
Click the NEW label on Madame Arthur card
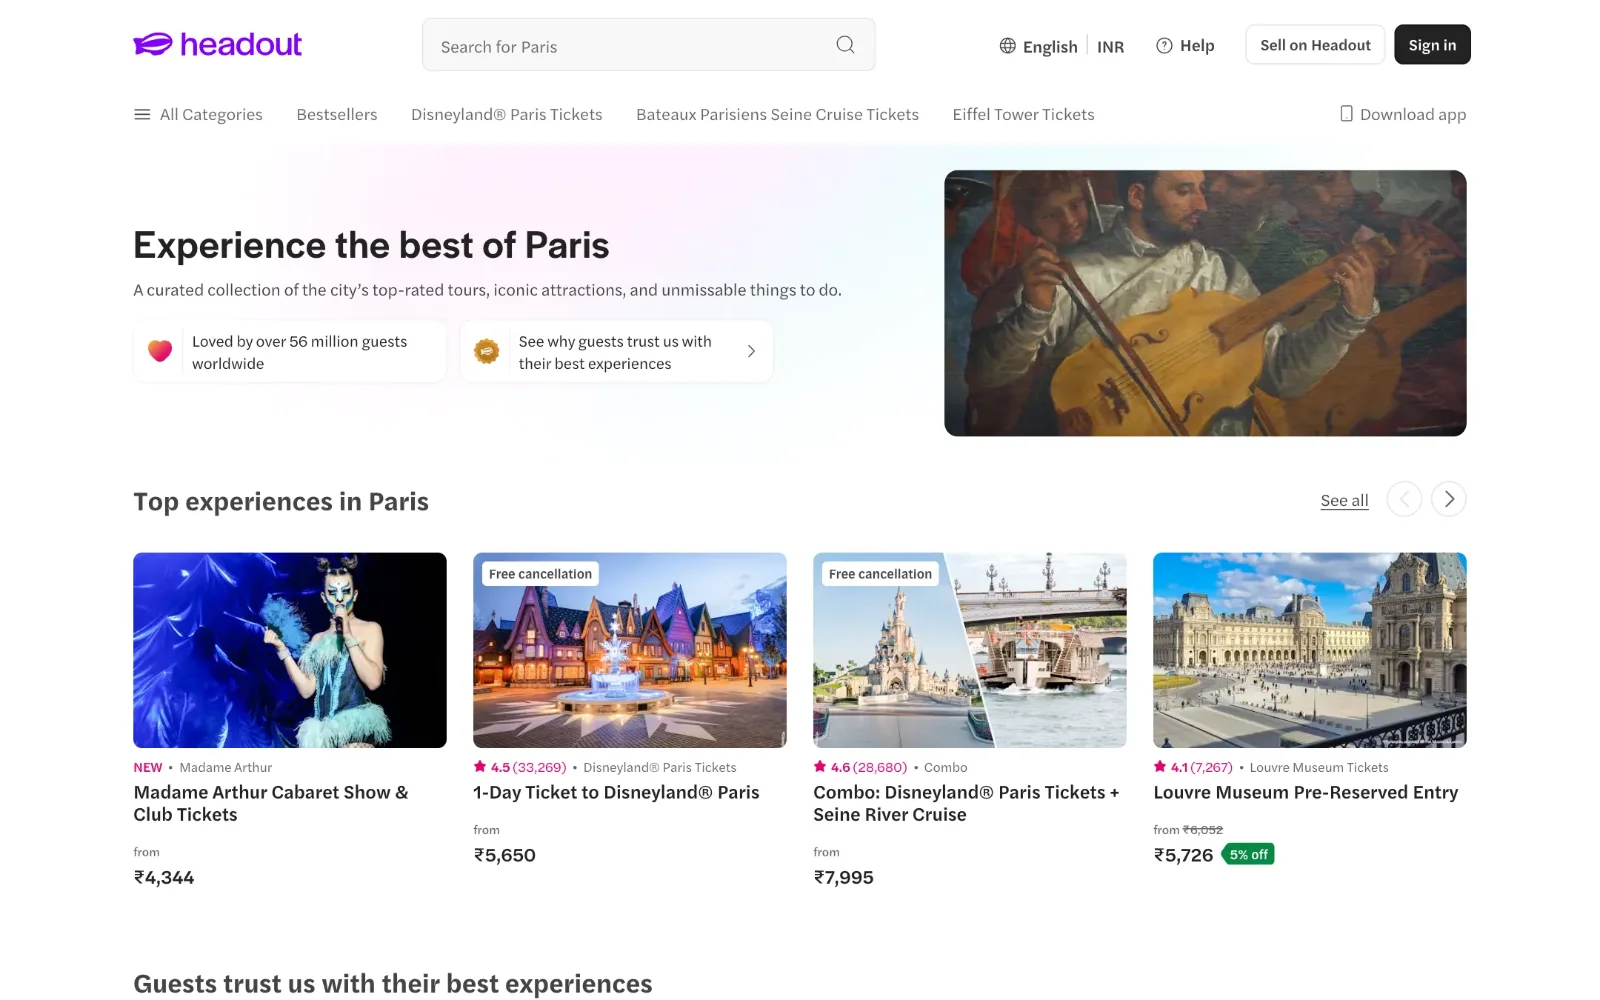click(x=148, y=768)
